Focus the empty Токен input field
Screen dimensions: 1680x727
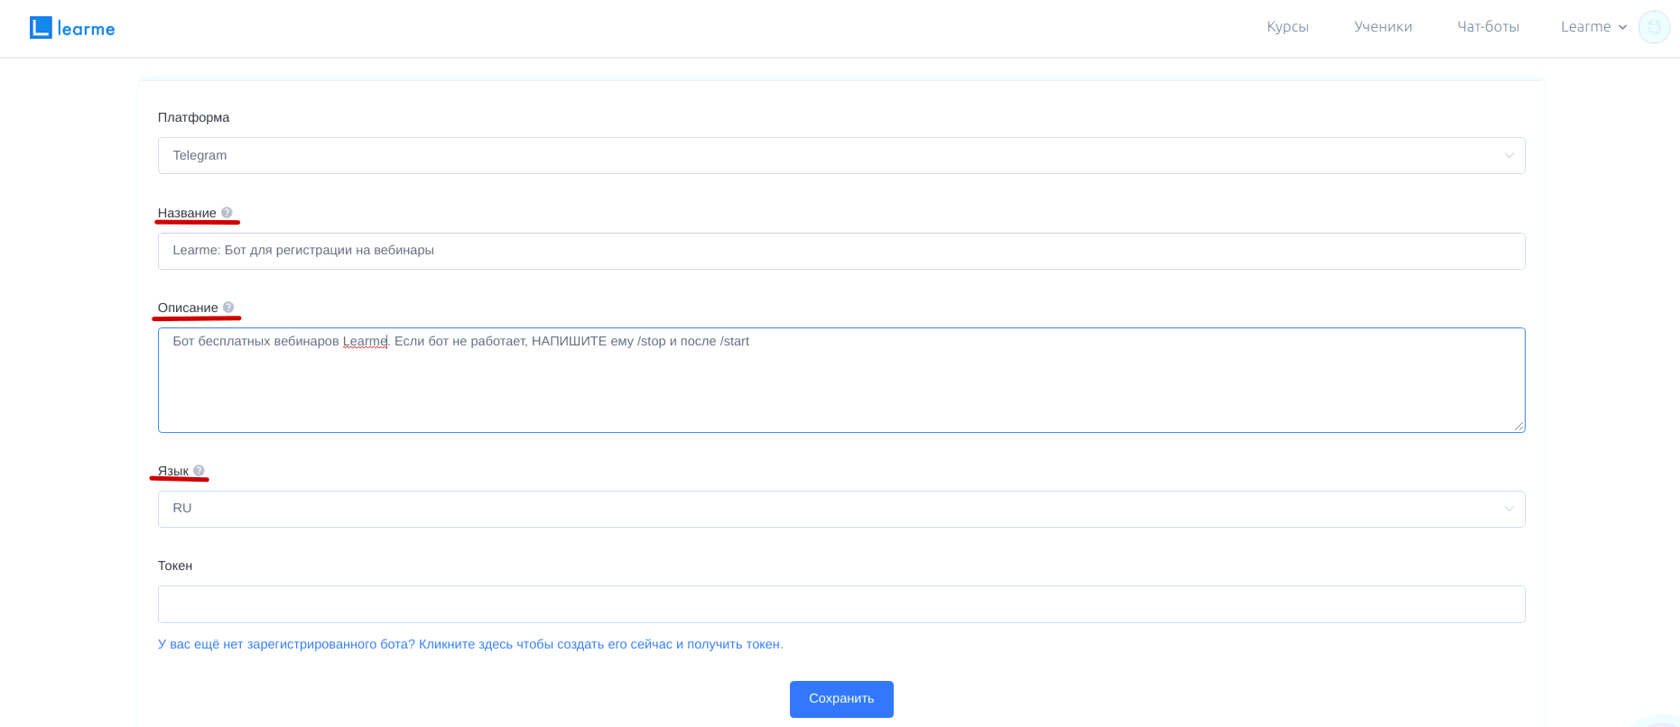coord(841,604)
